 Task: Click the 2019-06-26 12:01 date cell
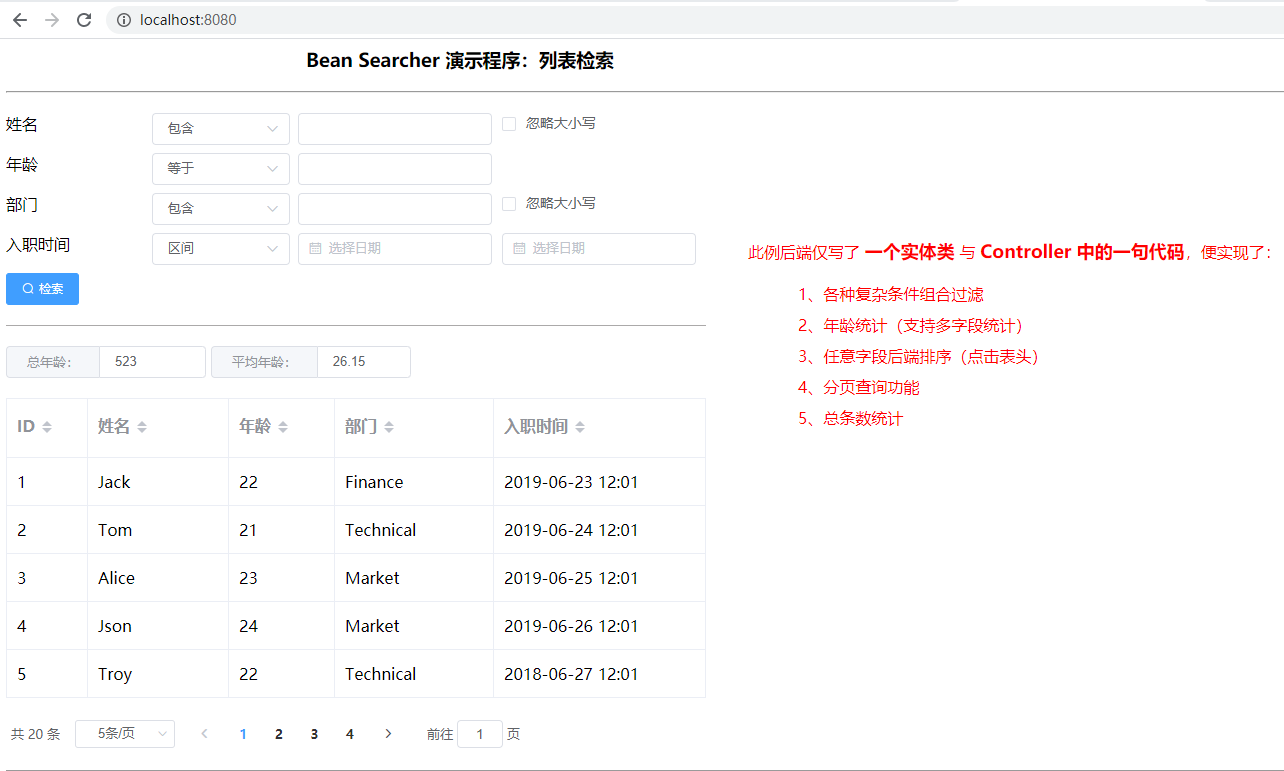tap(599, 626)
